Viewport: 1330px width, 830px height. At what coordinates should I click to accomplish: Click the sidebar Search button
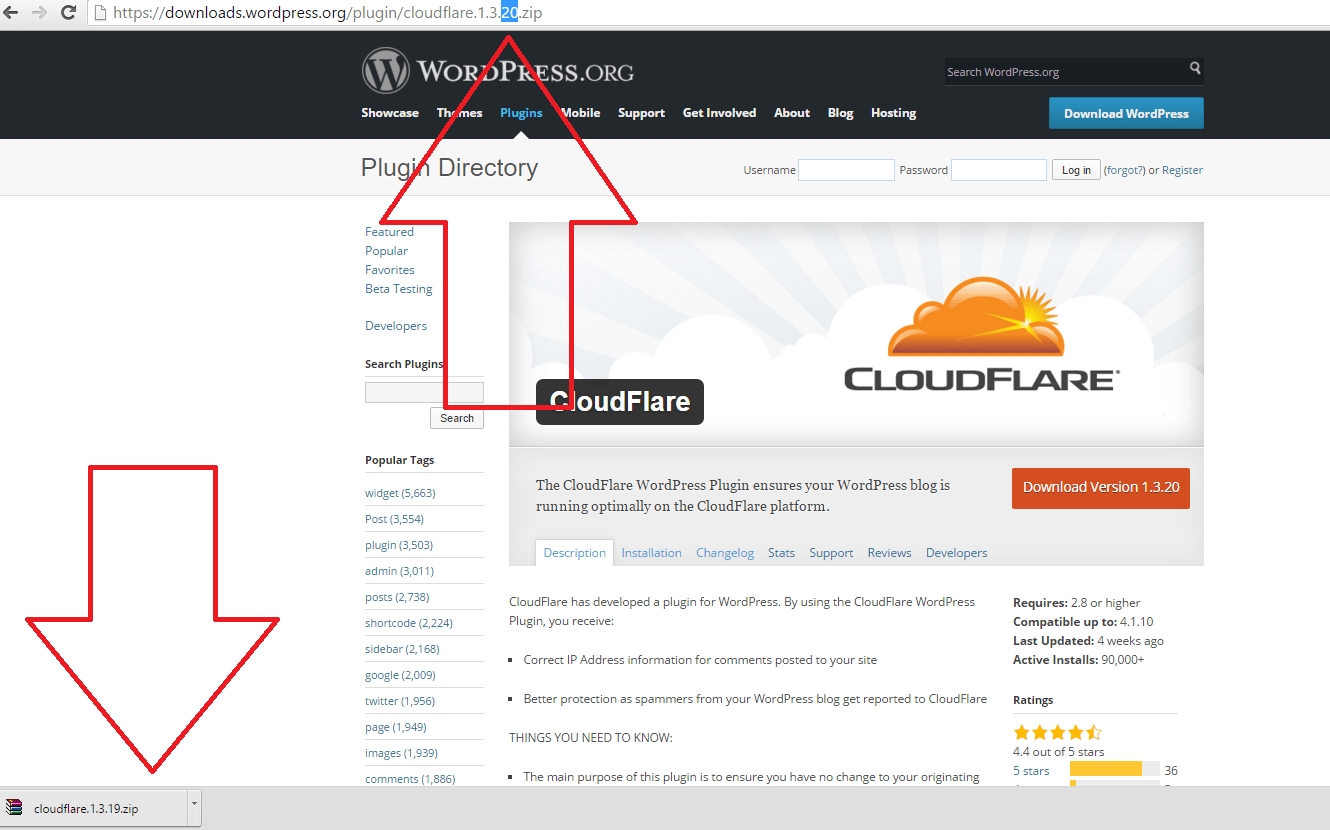coord(457,418)
